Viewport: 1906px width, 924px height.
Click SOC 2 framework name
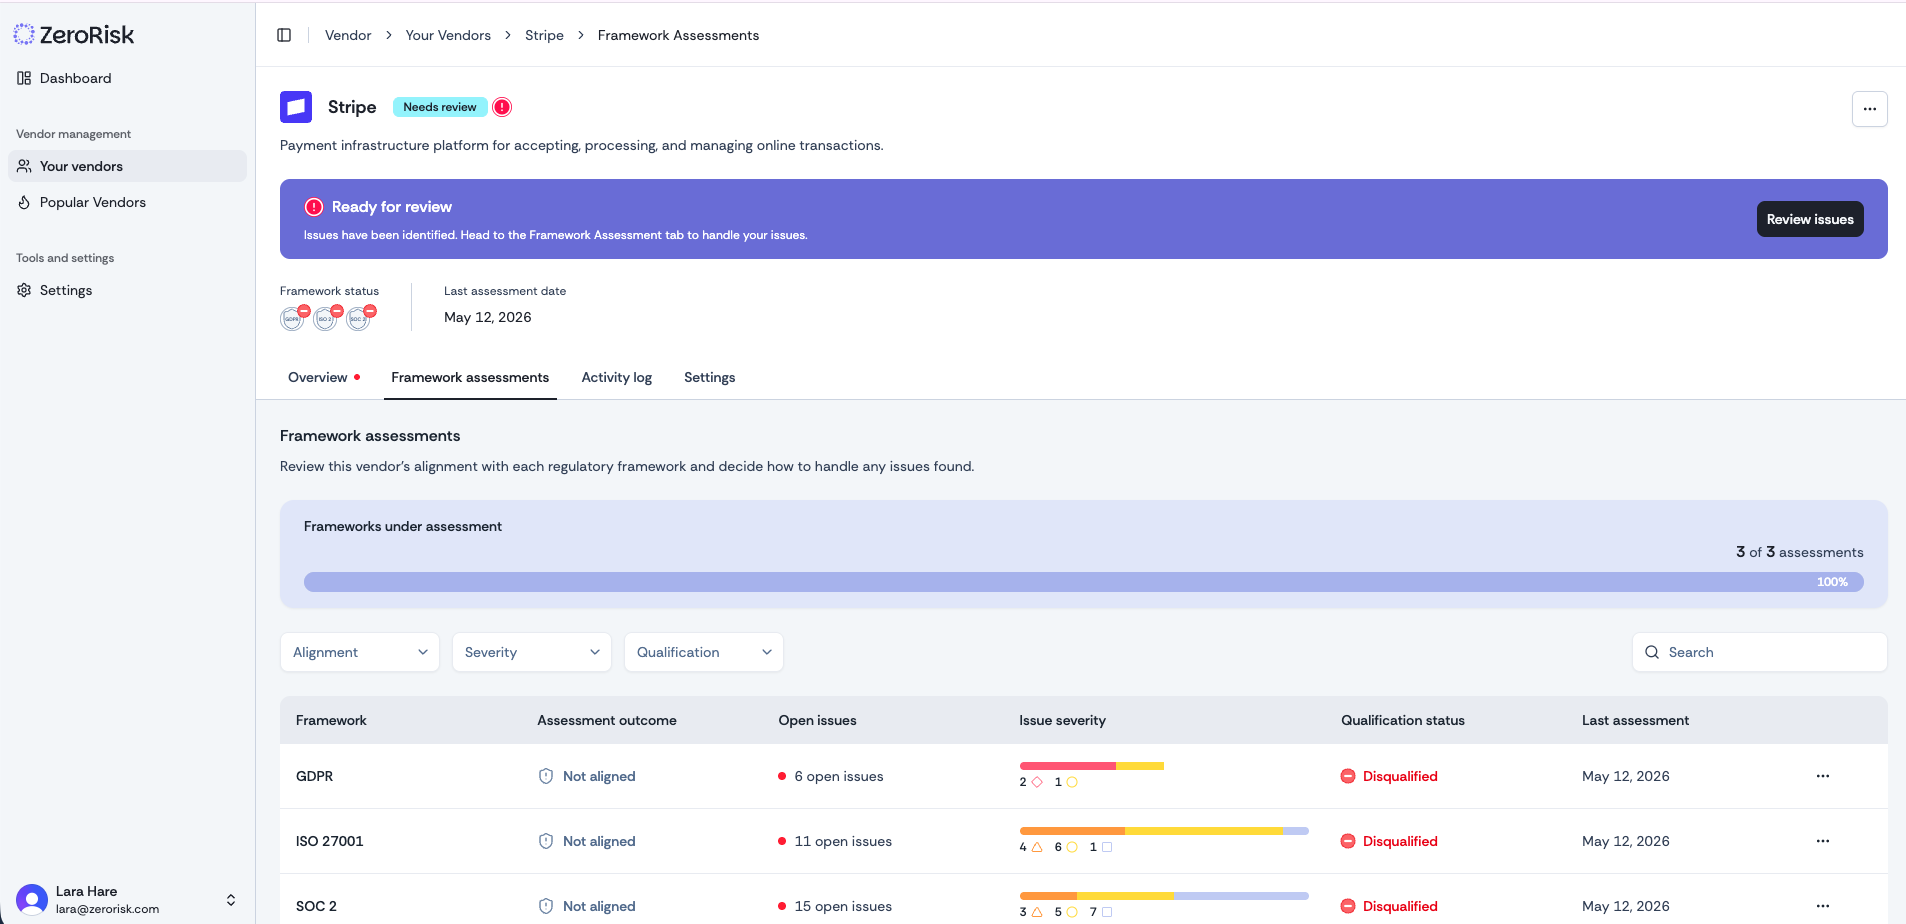[x=316, y=906]
